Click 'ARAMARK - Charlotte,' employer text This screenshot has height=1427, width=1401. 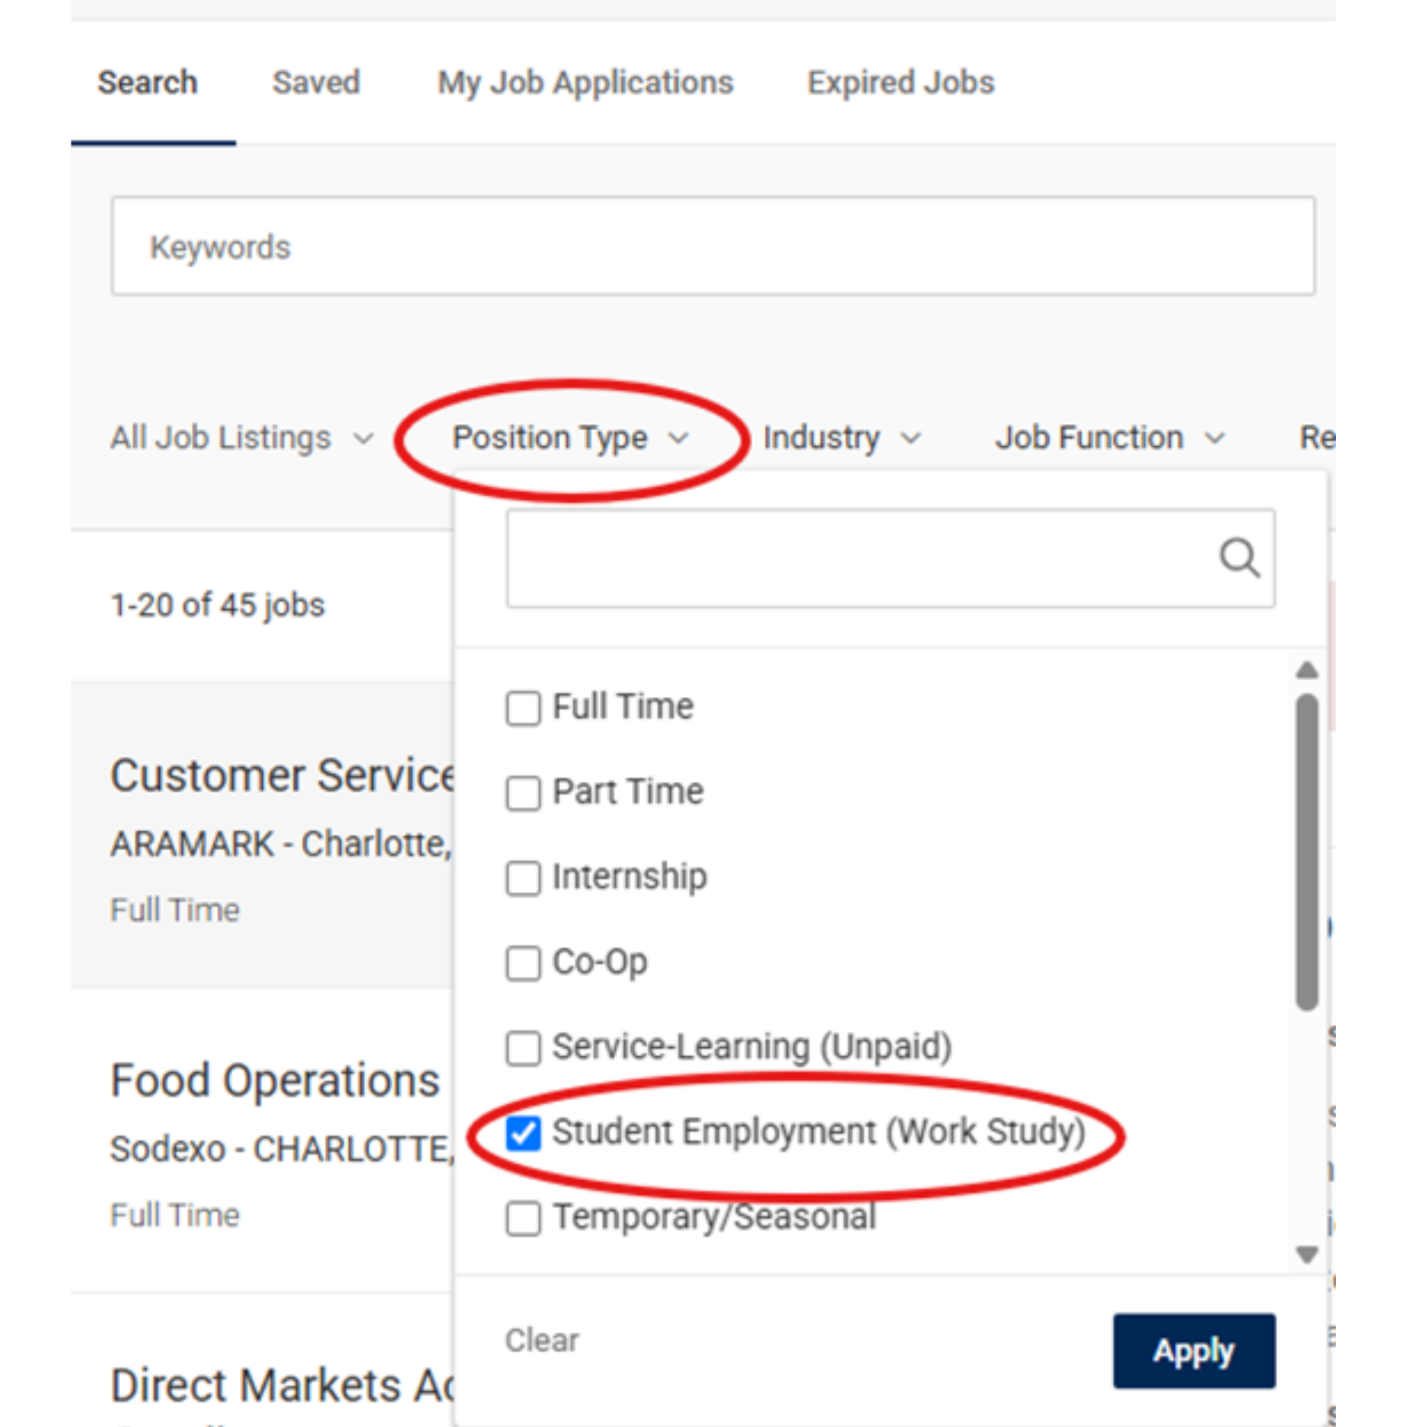click(281, 844)
